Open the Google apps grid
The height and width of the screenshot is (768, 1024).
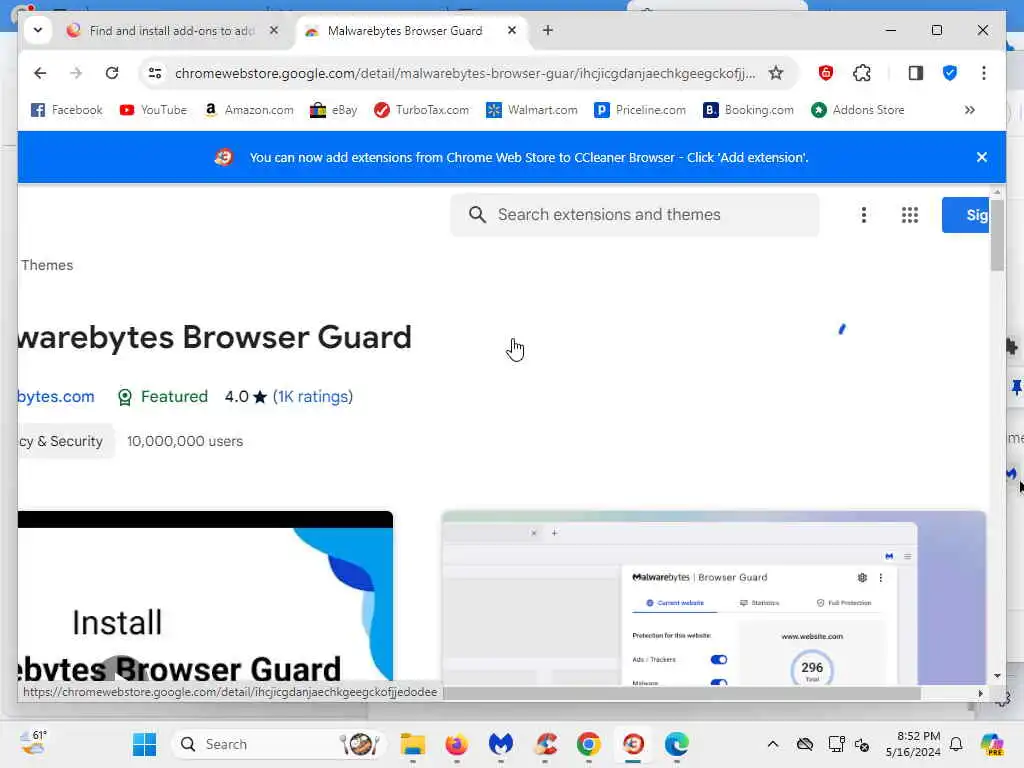(x=910, y=215)
